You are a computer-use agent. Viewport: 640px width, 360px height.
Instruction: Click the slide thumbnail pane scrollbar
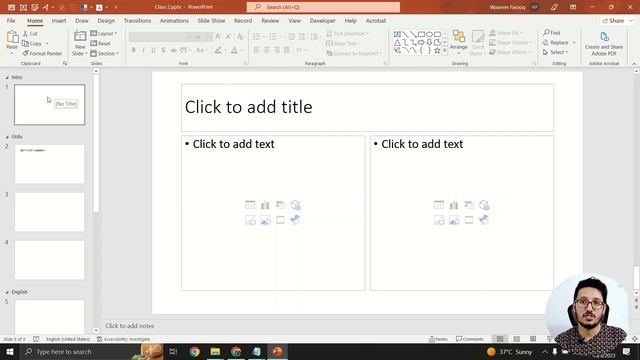pos(96,143)
